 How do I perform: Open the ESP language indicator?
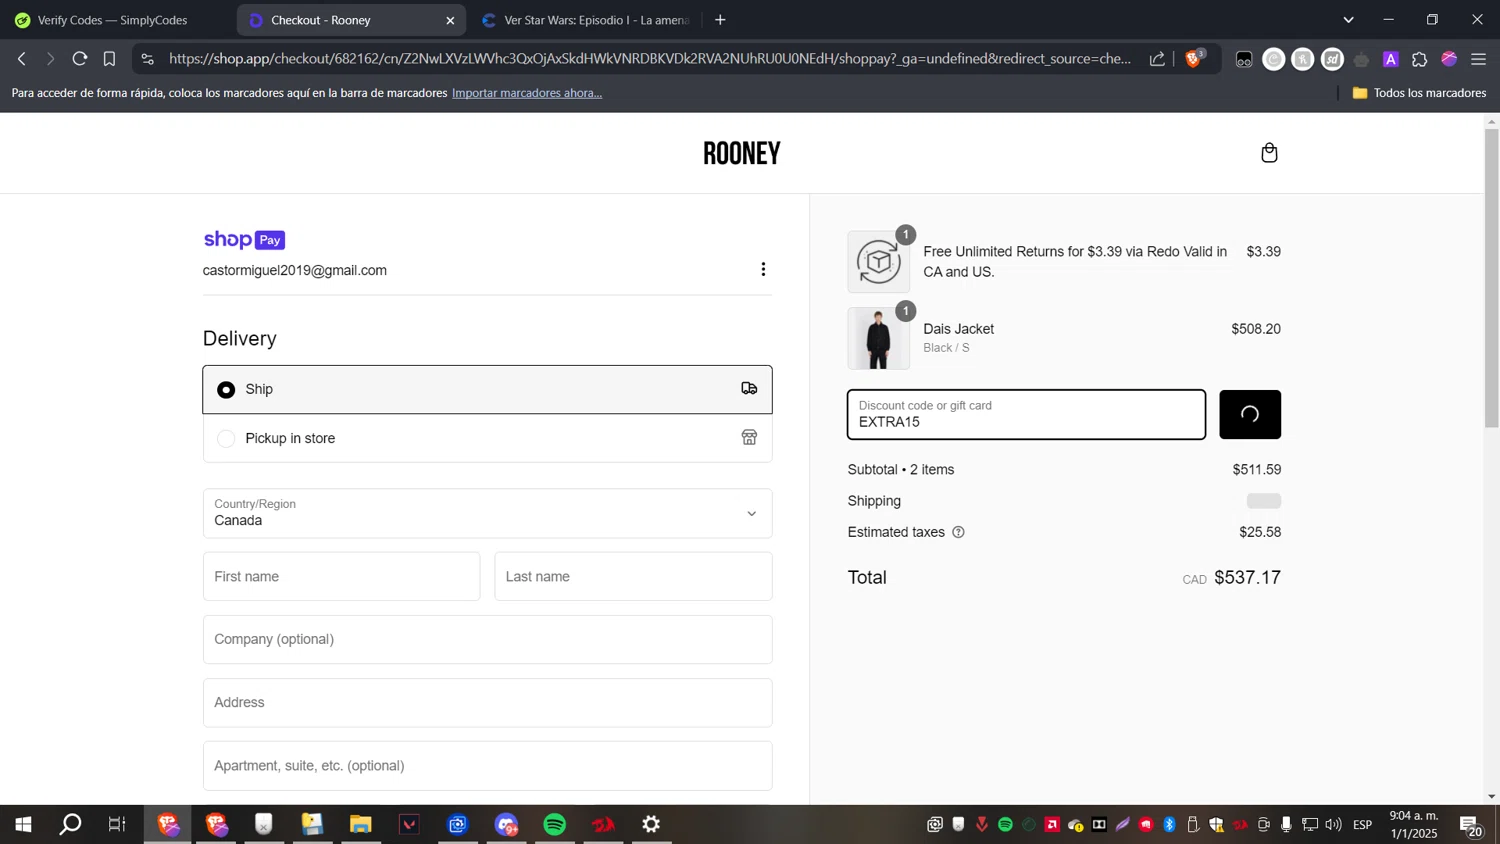pos(1362,825)
